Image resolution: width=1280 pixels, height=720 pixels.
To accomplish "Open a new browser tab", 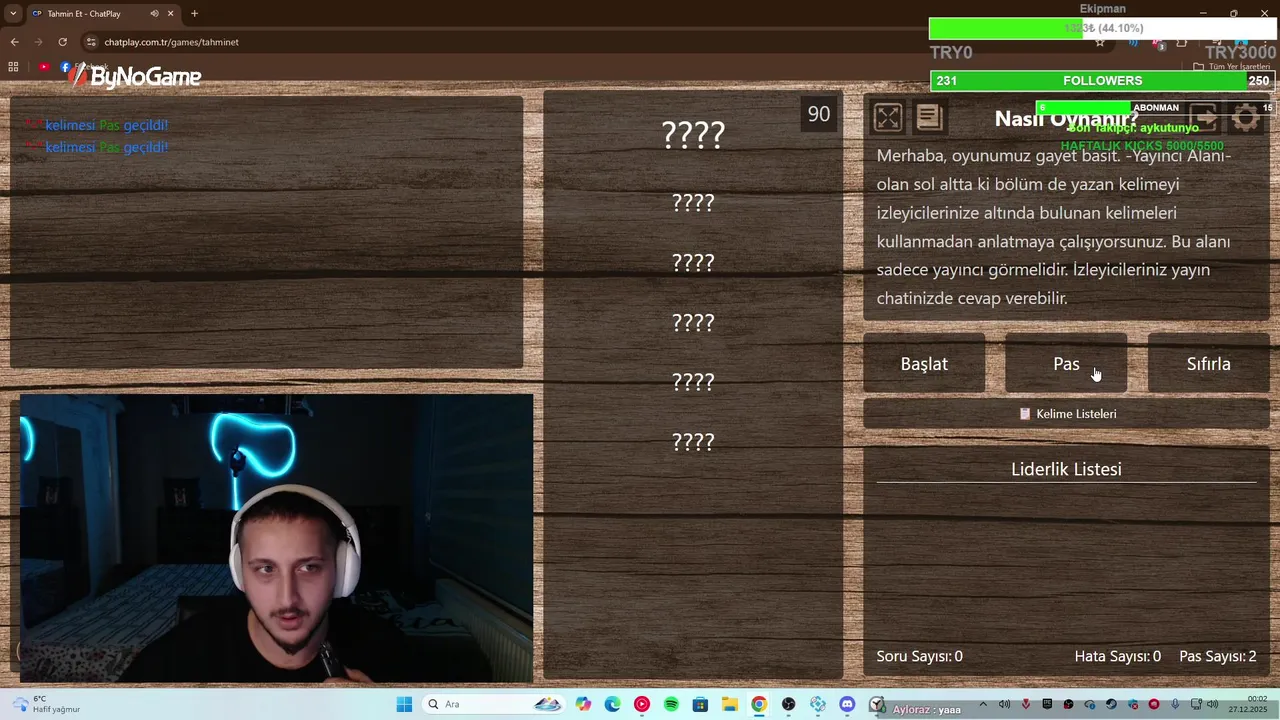I will point(194,14).
